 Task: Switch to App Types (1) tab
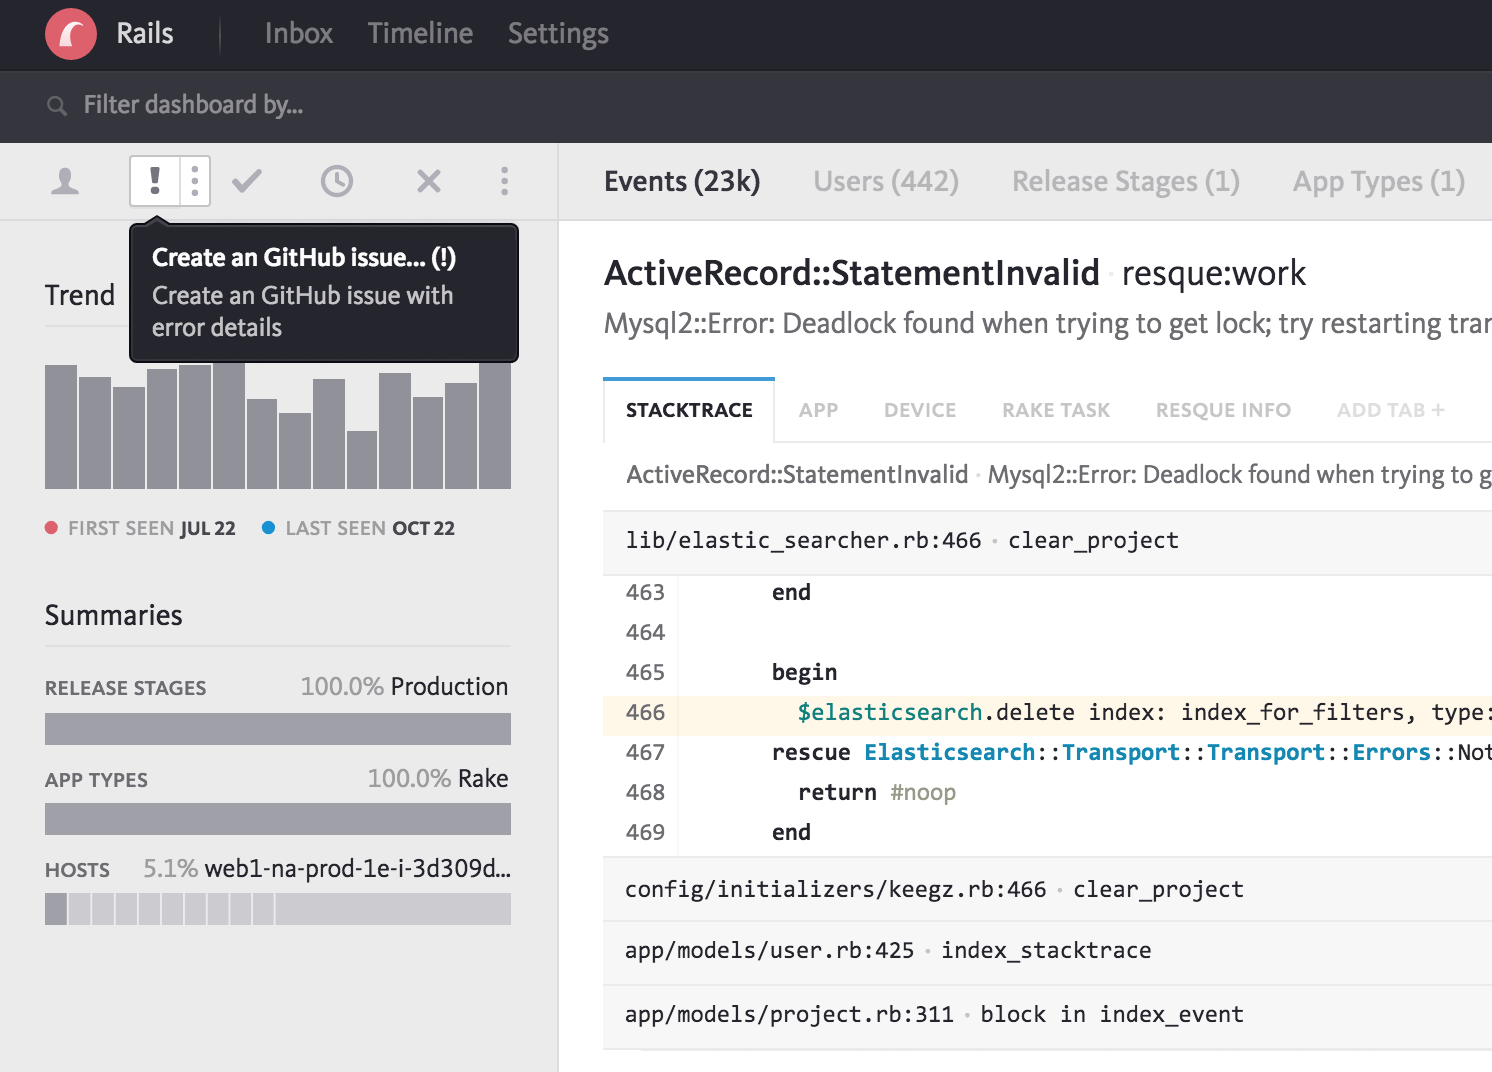[x=1379, y=182]
